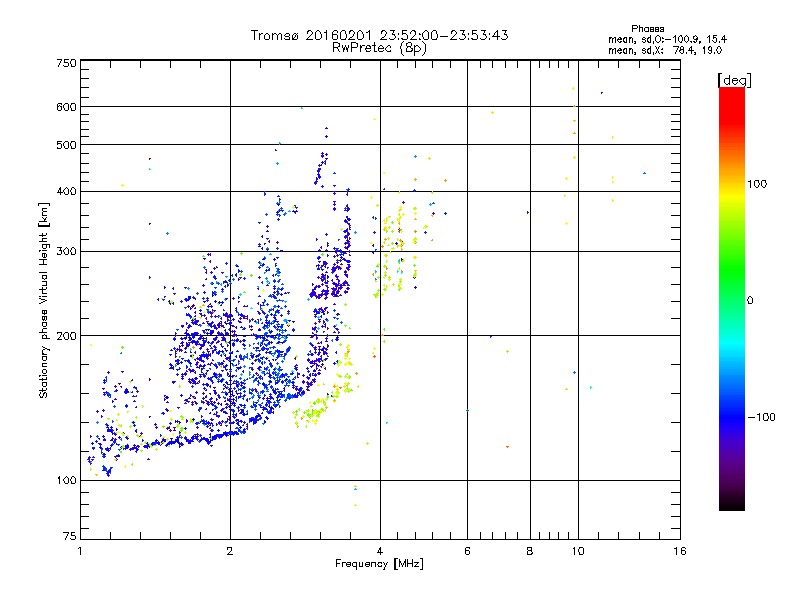Select the 'RwPretec (8p)' subtitle

[x=379, y=48]
